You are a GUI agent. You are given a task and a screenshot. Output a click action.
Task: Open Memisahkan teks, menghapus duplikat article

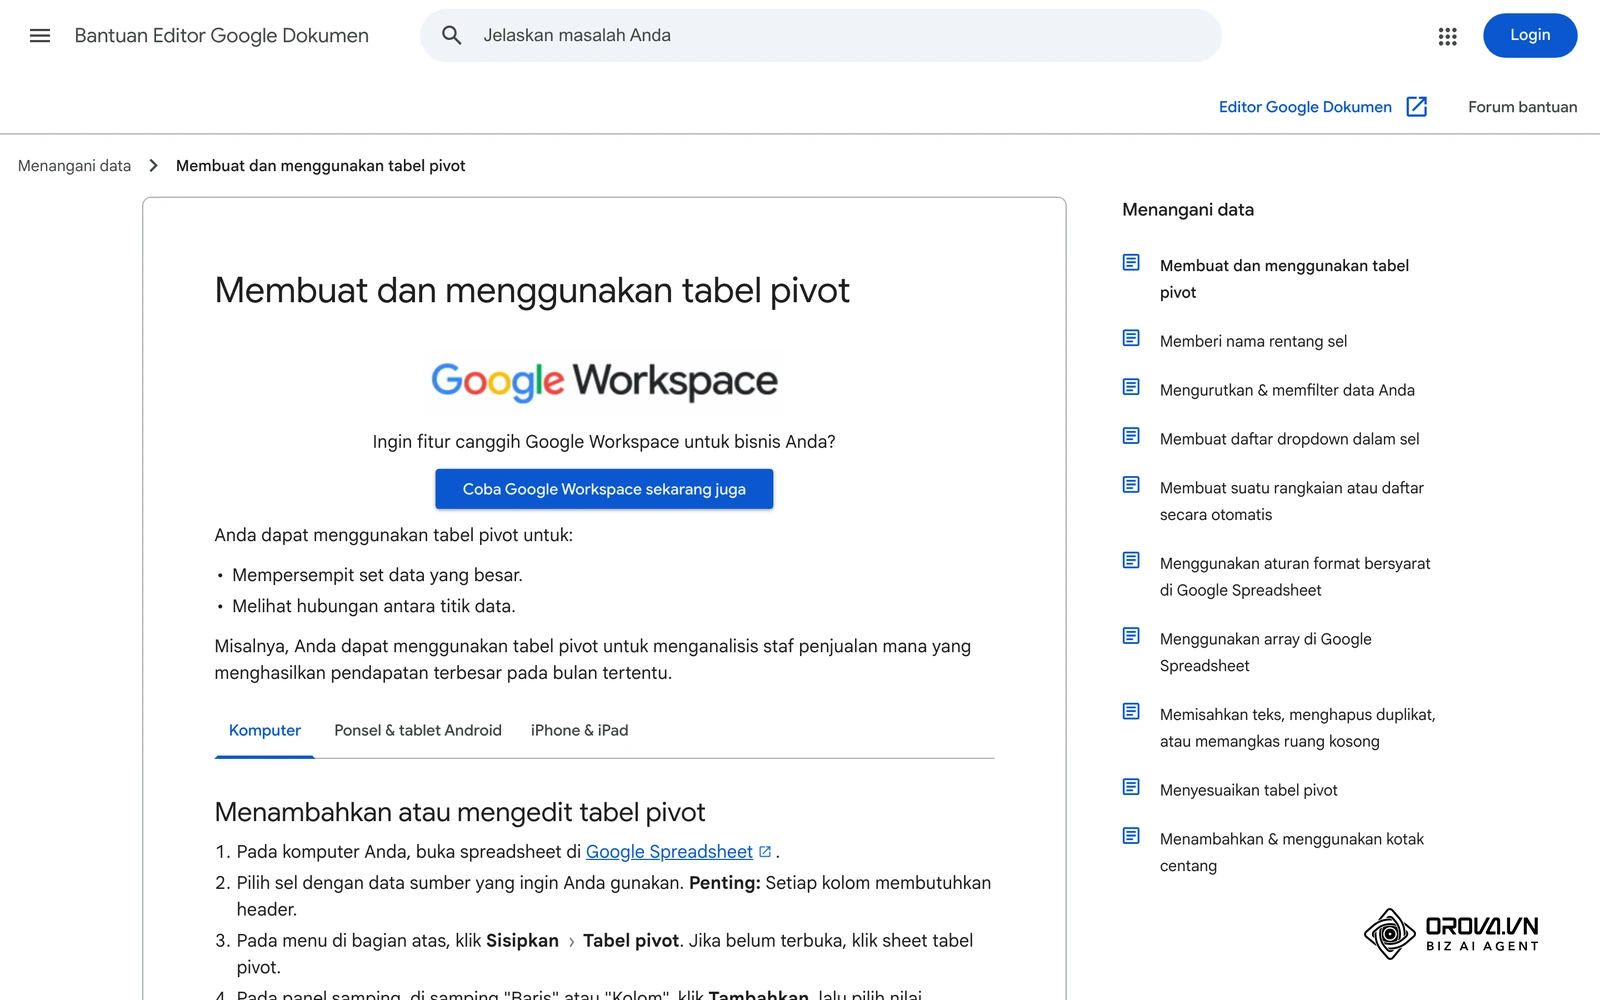1297,728
